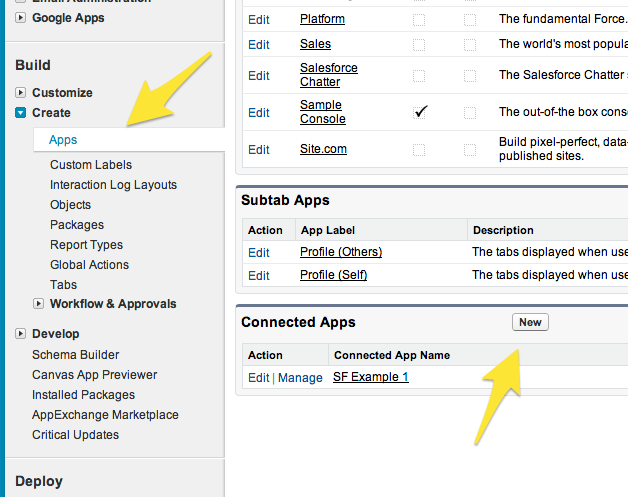
Task: Open Custom Labels
Action: (x=91, y=165)
